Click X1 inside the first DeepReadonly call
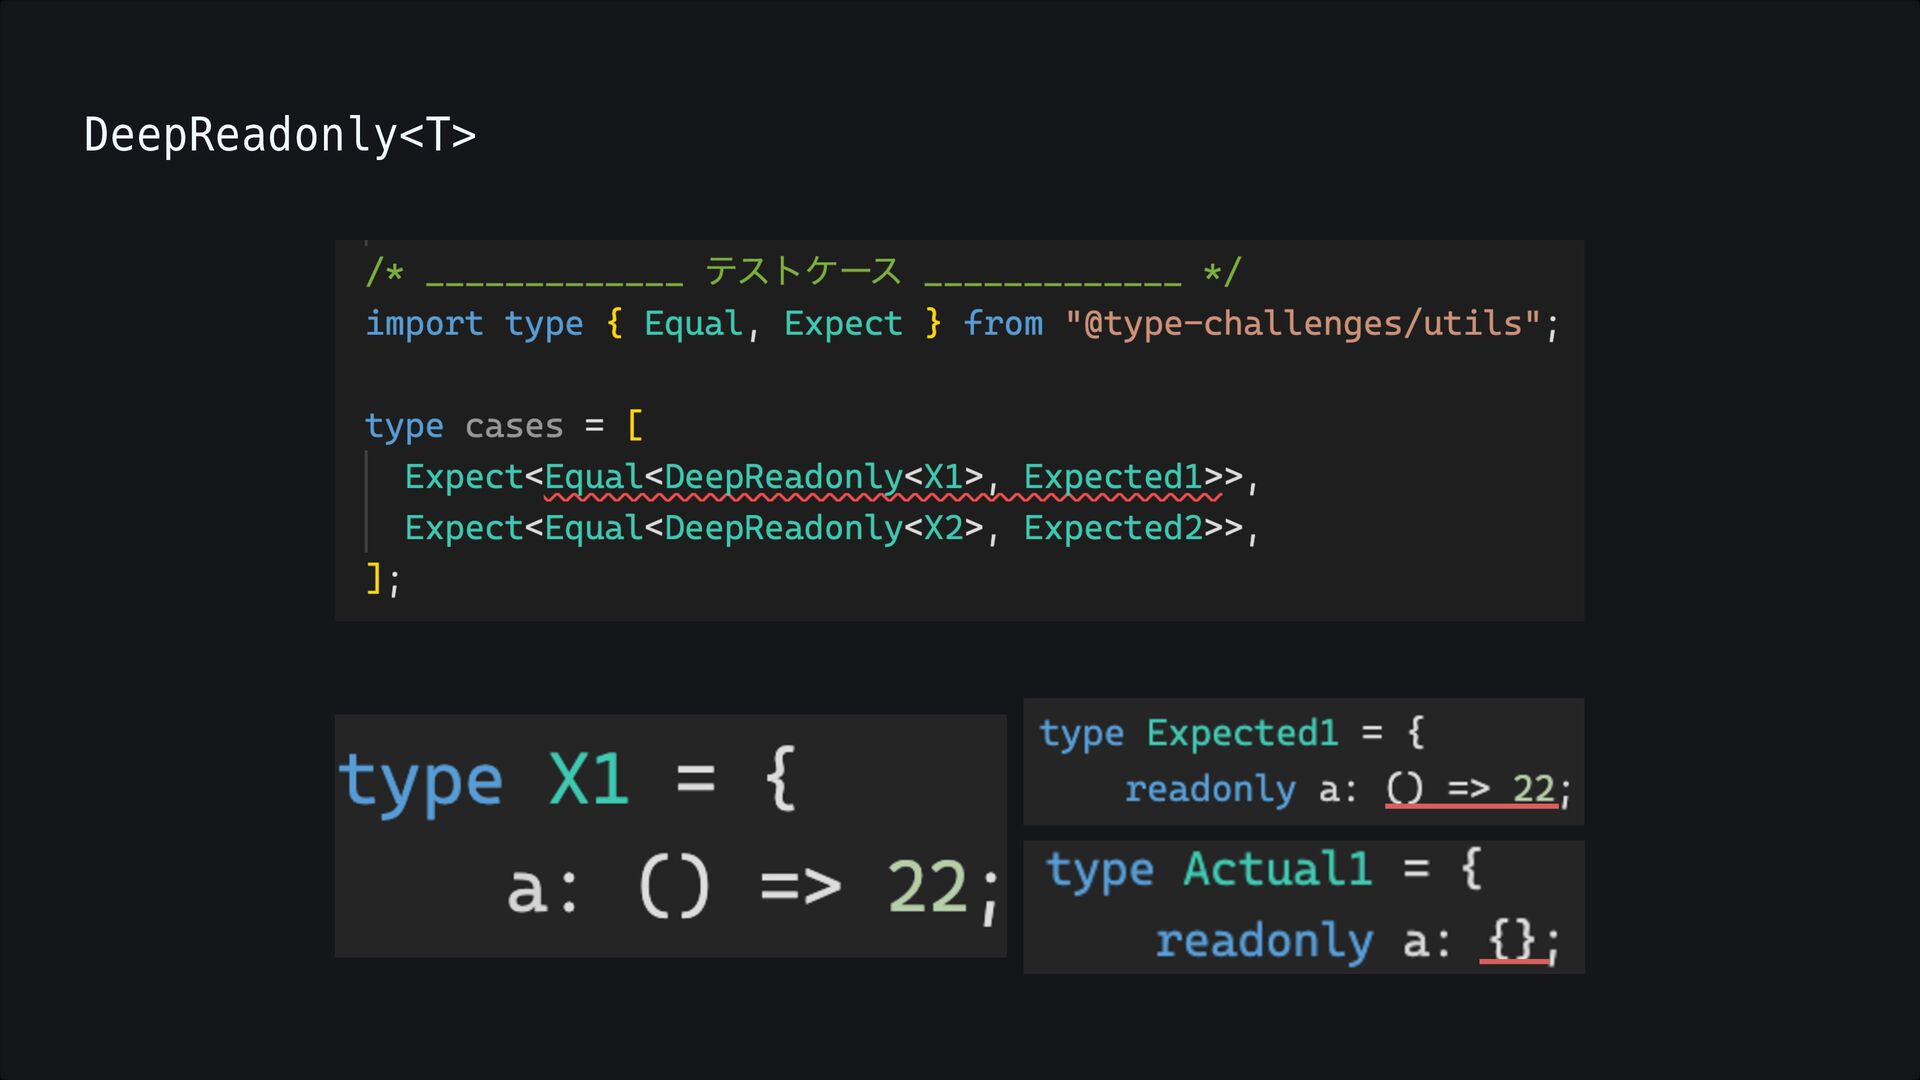1920x1080 pixels. 942,477
